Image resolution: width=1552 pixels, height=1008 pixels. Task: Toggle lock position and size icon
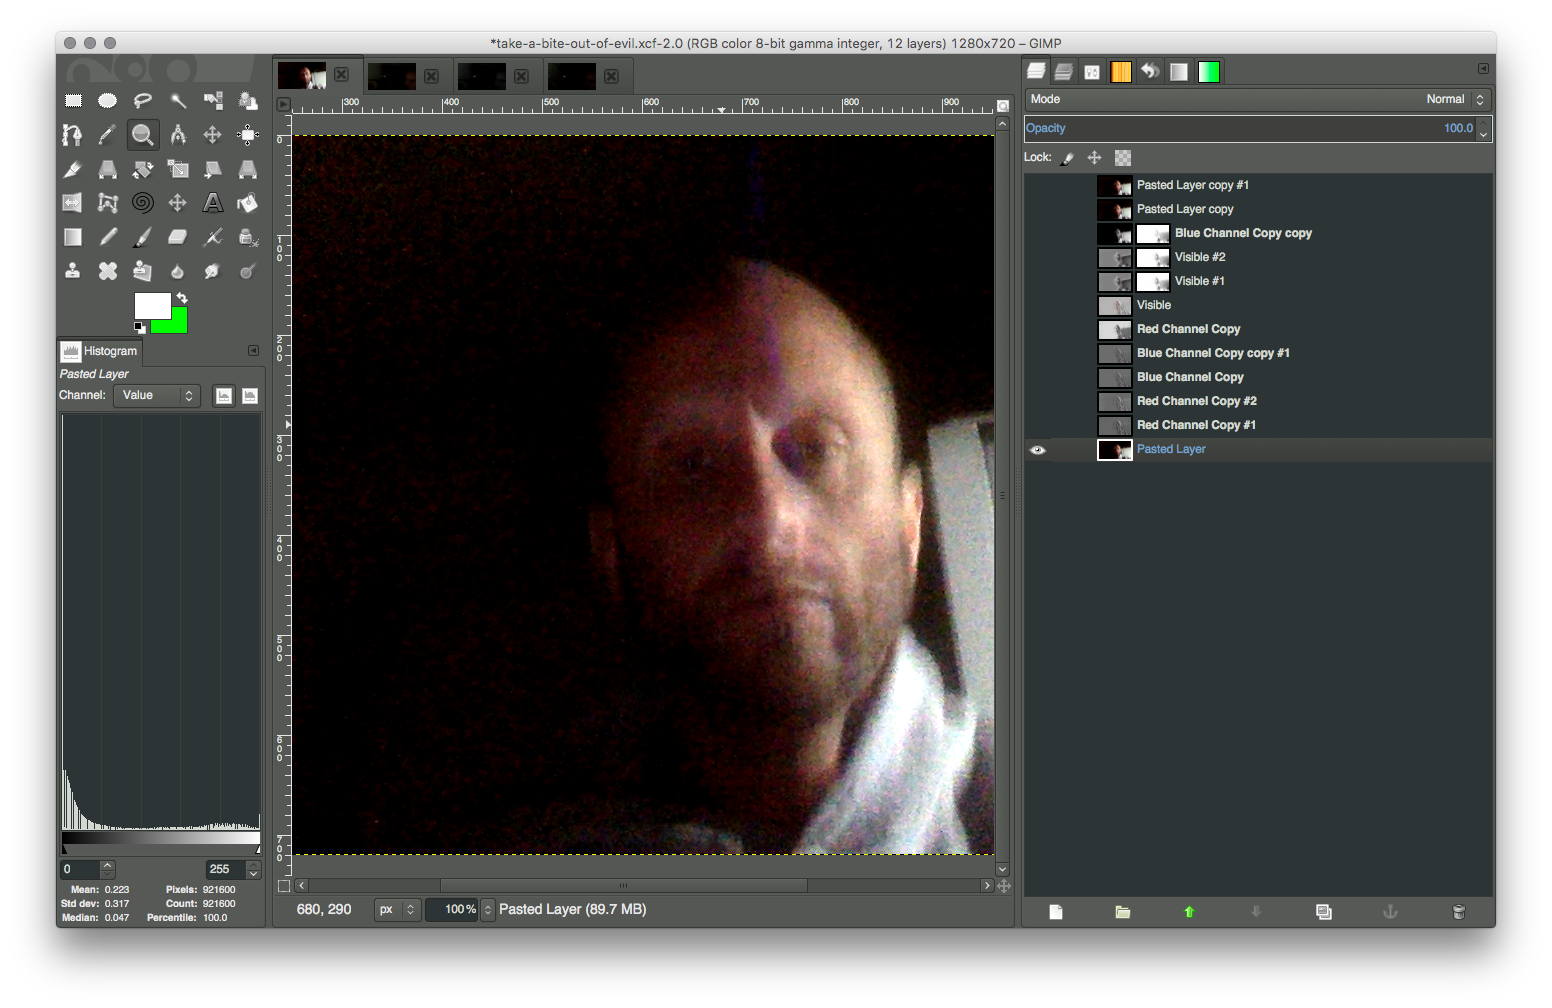pos(1095,158)
